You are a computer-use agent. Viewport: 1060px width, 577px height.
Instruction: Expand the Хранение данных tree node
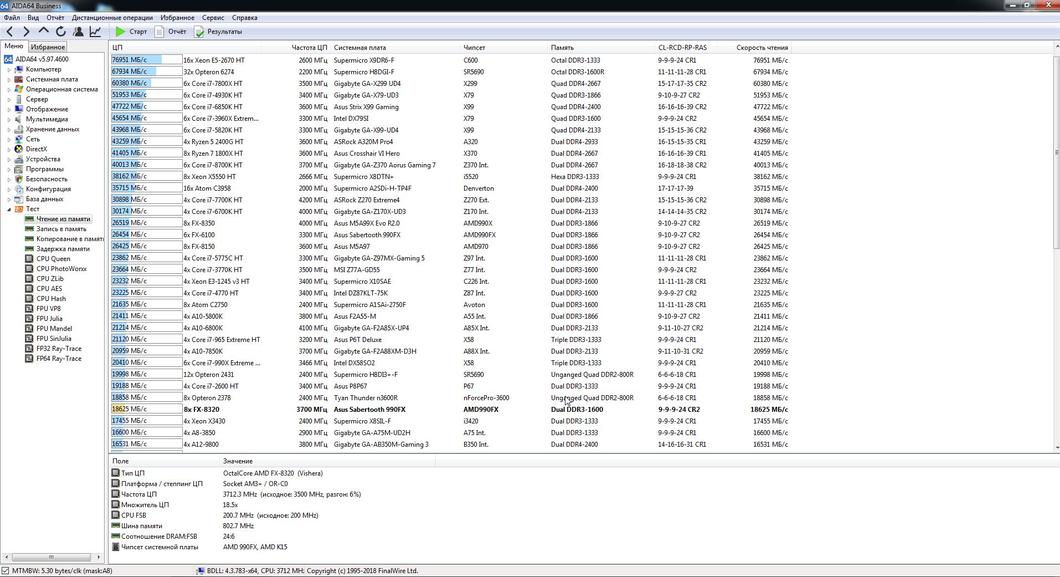[x=9, y=129]
